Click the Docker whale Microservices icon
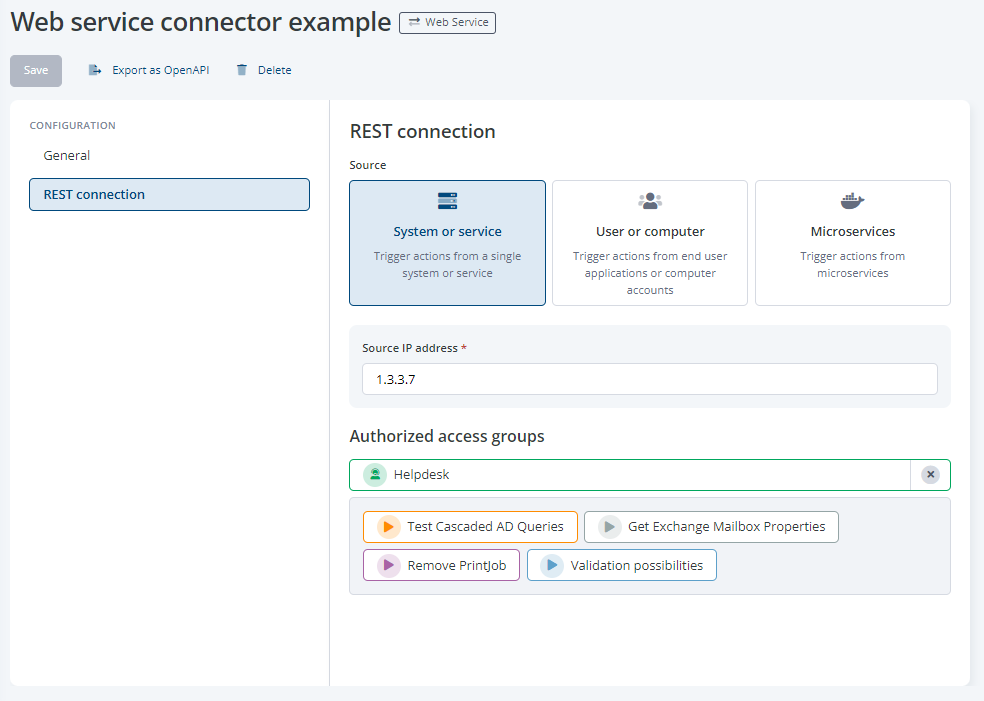Viewport: 984px width, 701px height. 852,201
